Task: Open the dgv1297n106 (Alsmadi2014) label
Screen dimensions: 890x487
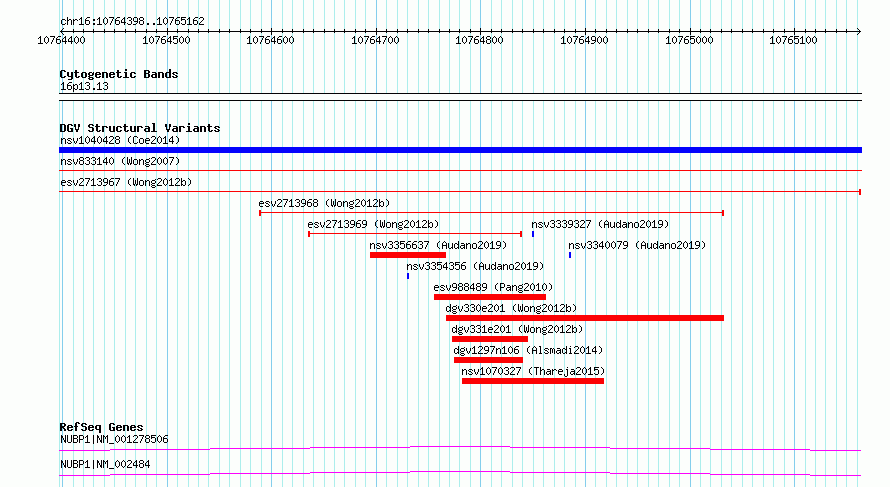Action: click(x=528, y=350)
